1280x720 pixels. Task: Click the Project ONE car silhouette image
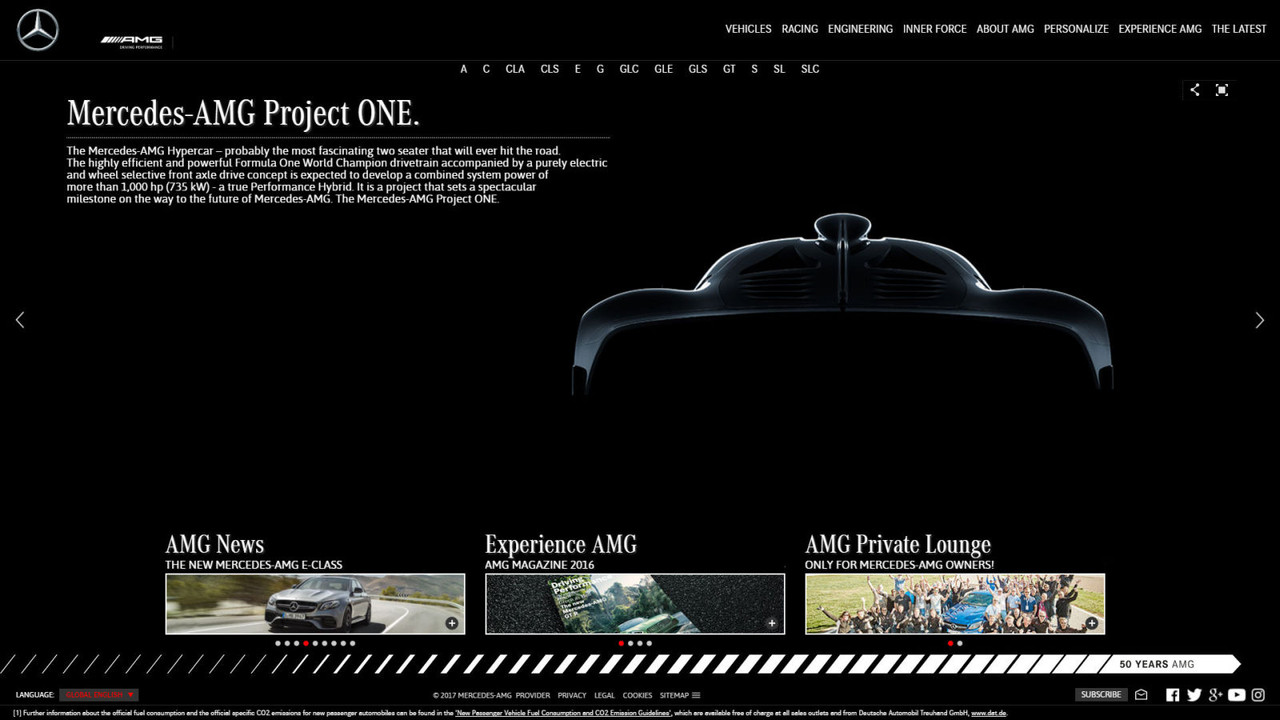pos(842,303)
